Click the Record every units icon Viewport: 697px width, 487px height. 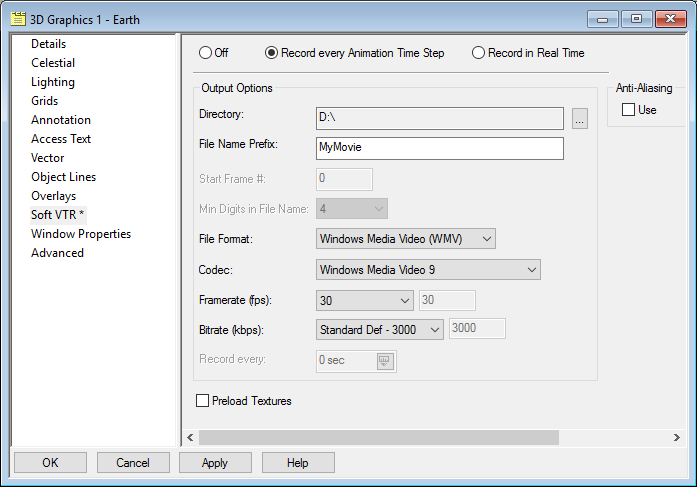click(x=385, y=361)
